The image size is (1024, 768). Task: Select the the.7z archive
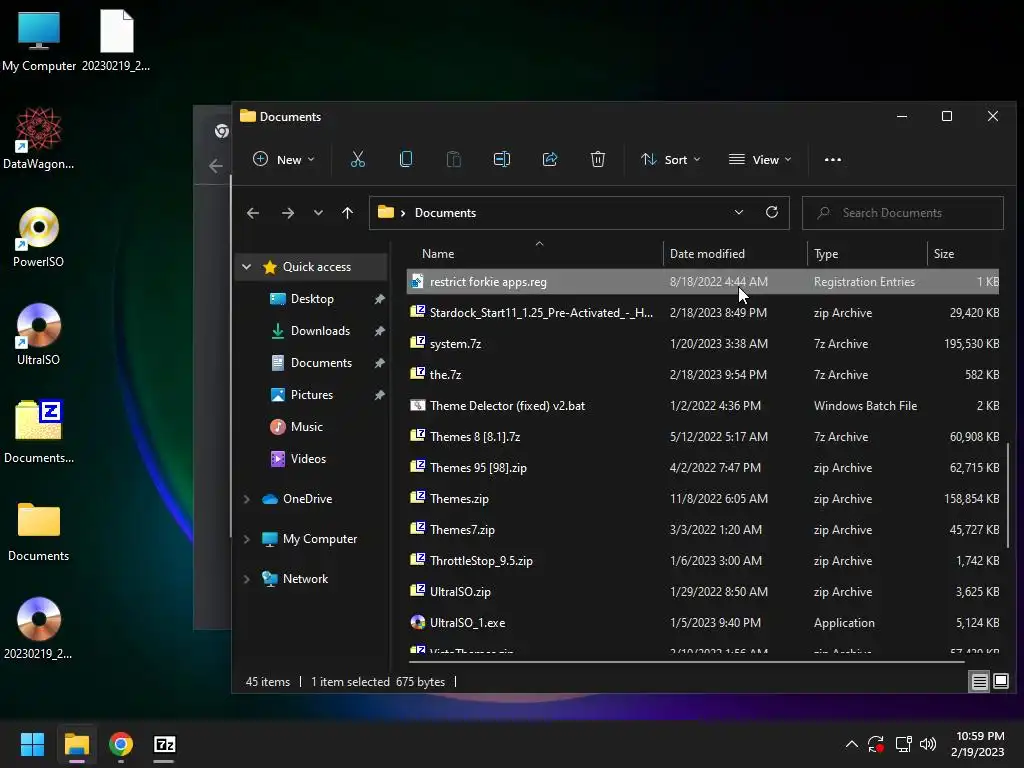click(x=703, y=375)
